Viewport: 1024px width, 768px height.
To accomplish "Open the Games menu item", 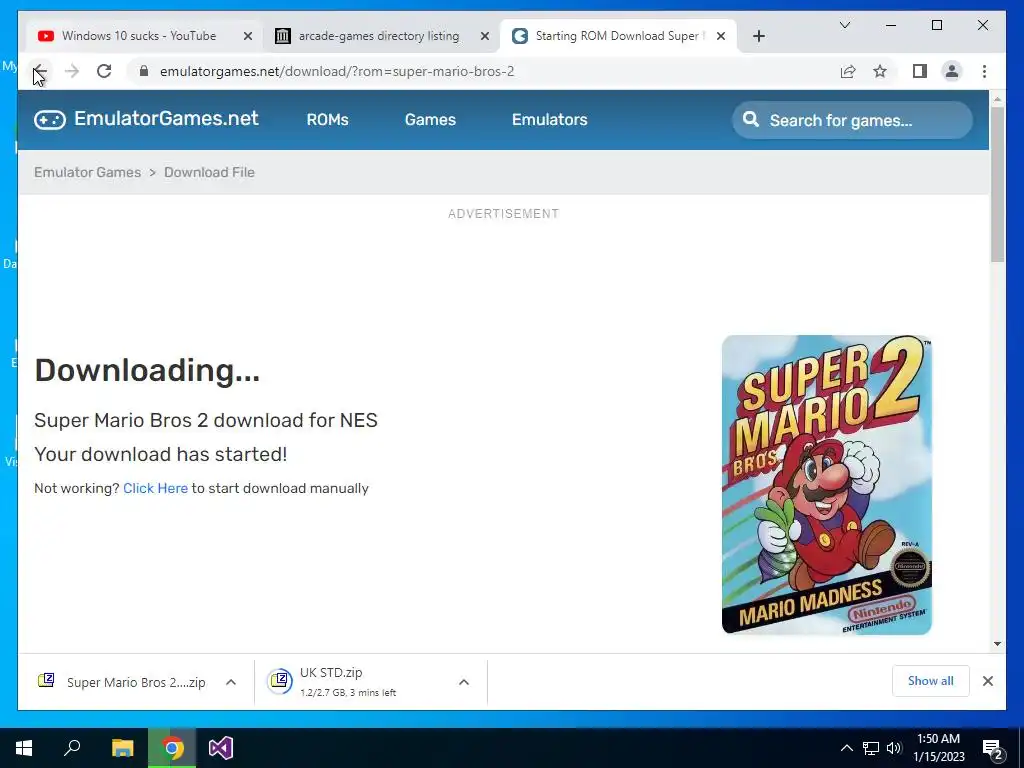I will [430, 120].
